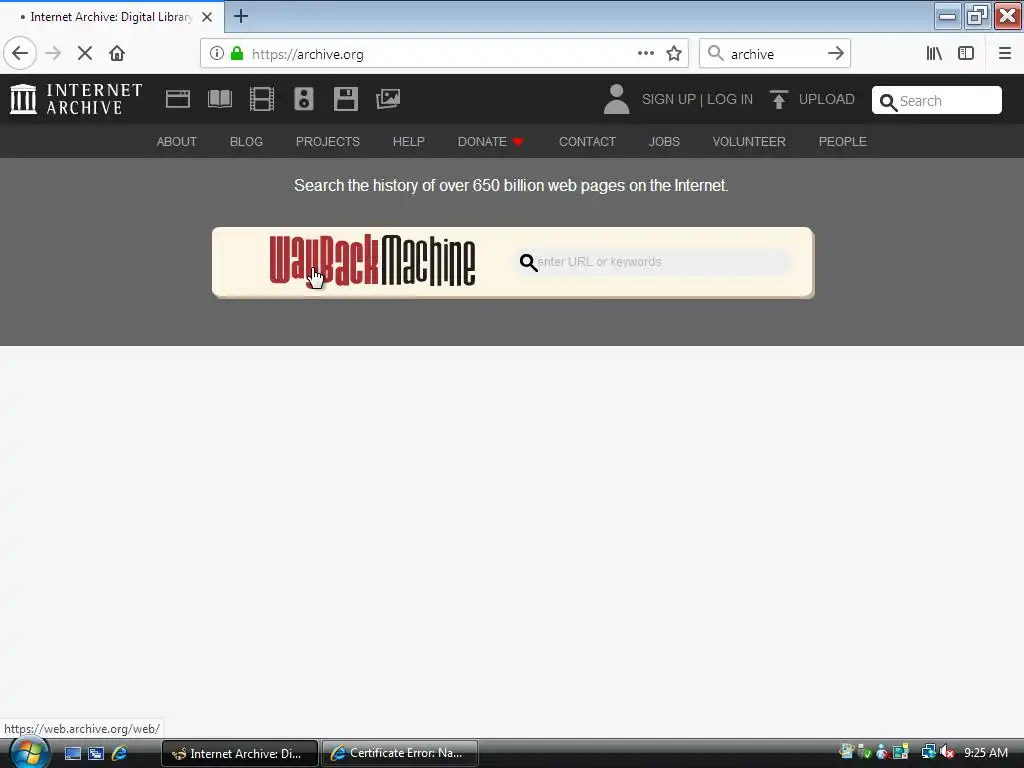The height and width of the screenshot is (768, 1024).
Task: Toggle the Firefox sidebar view
Action: (x=966, y=54)
